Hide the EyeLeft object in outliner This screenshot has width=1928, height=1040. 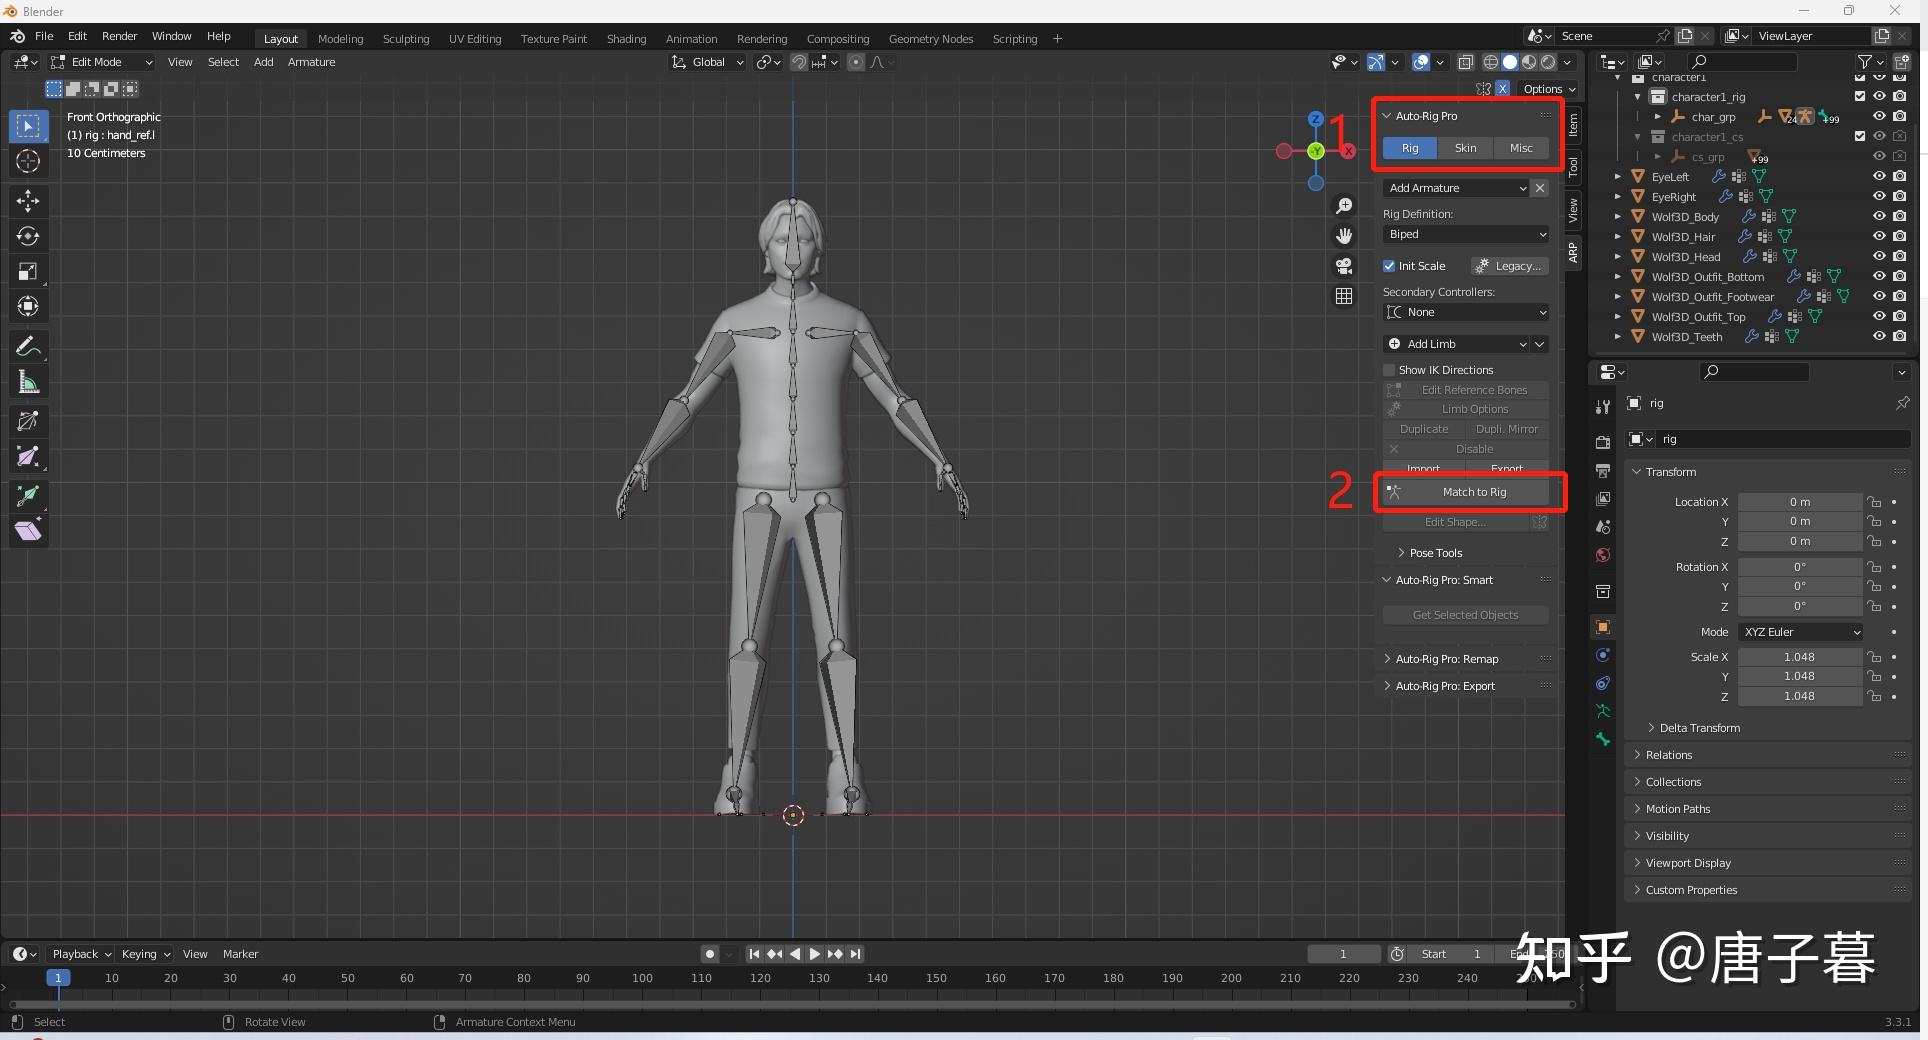click(x=1879, y=177)
